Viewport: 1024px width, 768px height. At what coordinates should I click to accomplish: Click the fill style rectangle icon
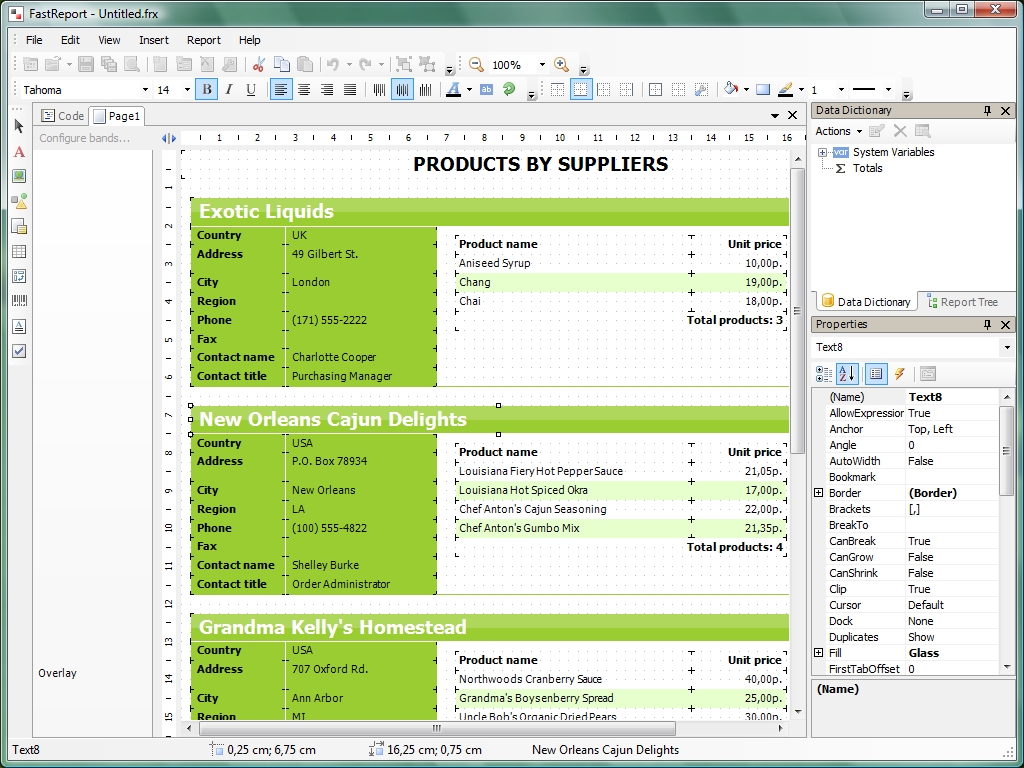763,89
